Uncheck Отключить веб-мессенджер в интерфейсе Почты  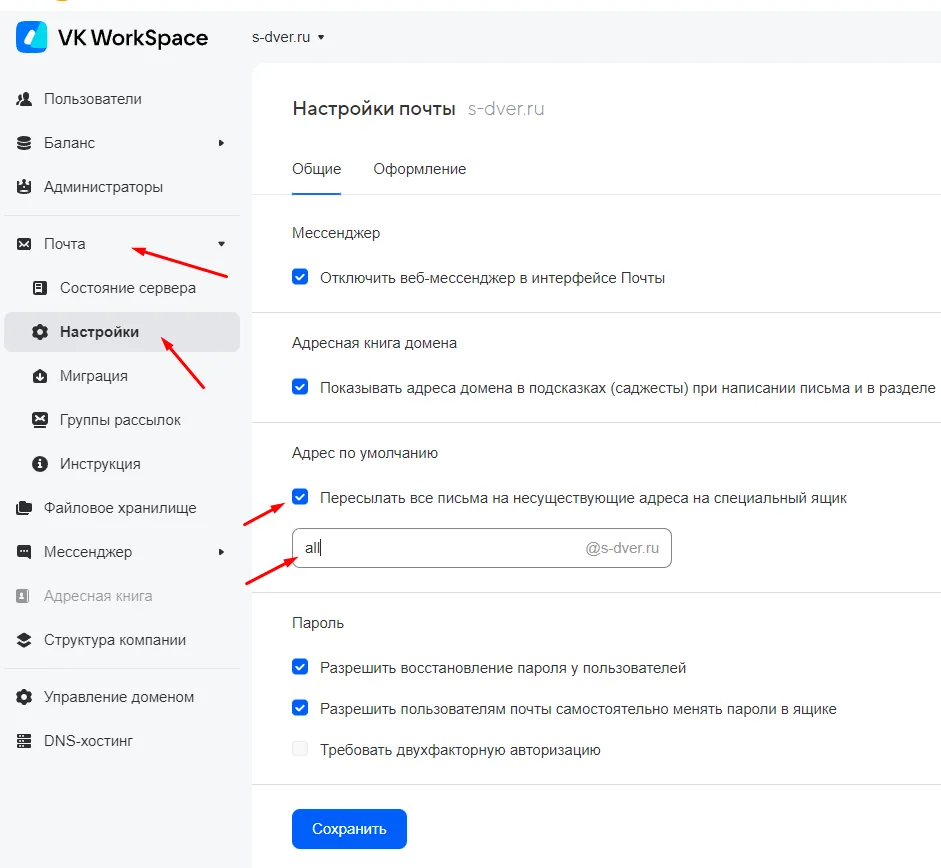tap(300, 277)
